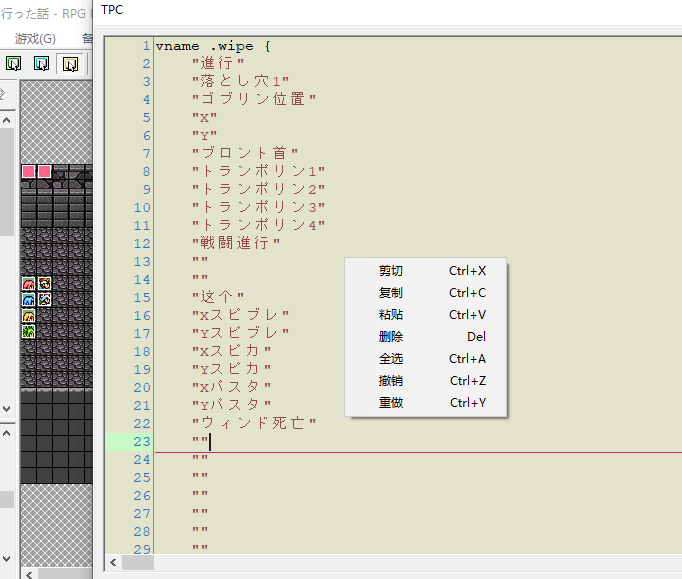Viewport: 682px width, 579px height.
Task: Click the lower left panel scroll-down arrow
Action: click(x=7, y=559)
